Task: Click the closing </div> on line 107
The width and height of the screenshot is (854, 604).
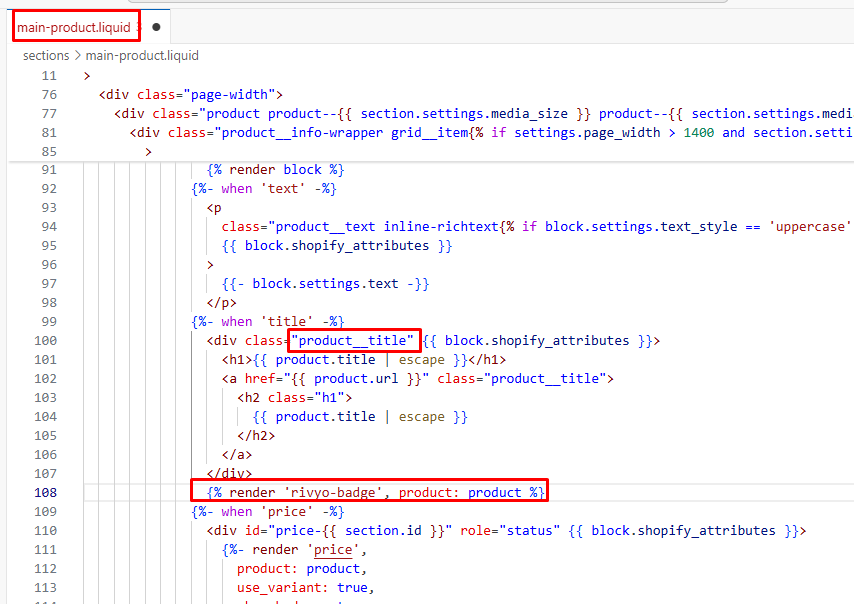Action: (229, 473)
